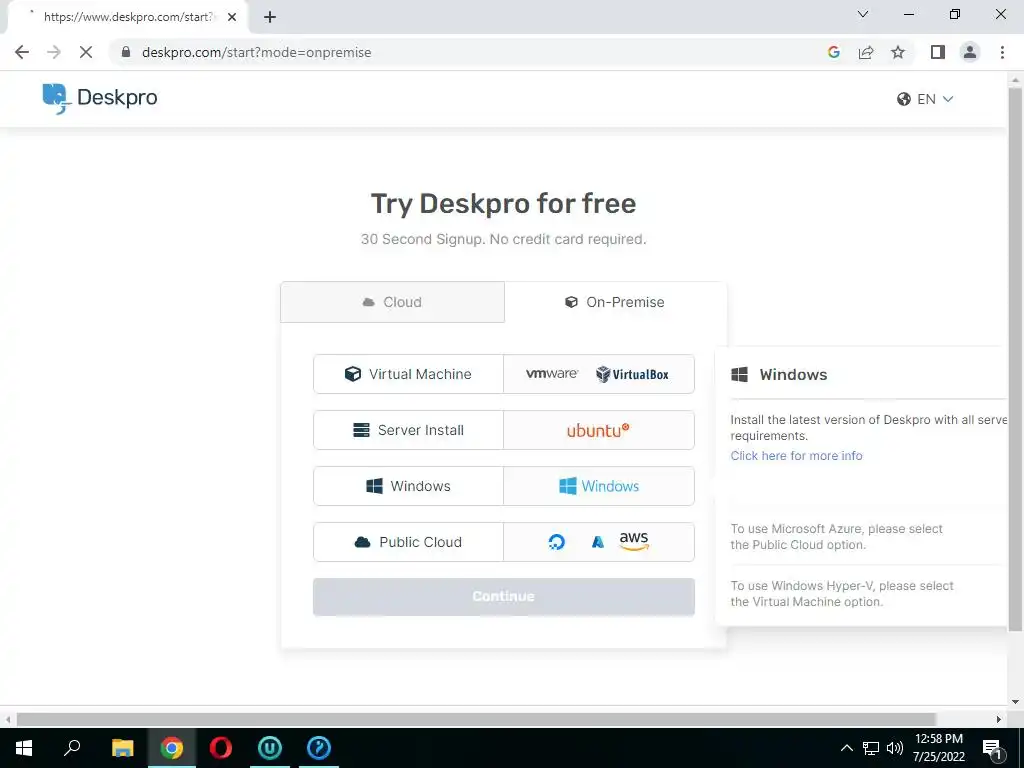Image resolution: width=1024 pixels, height=768 pixels.
Task: Open the browser side panel
Action: click(x=938, y=52)
